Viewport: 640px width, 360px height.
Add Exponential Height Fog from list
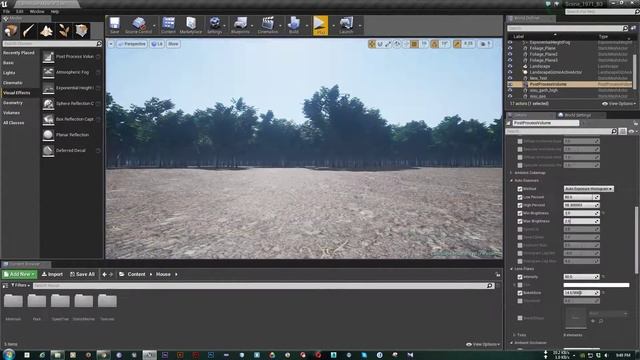click(71, 88)
